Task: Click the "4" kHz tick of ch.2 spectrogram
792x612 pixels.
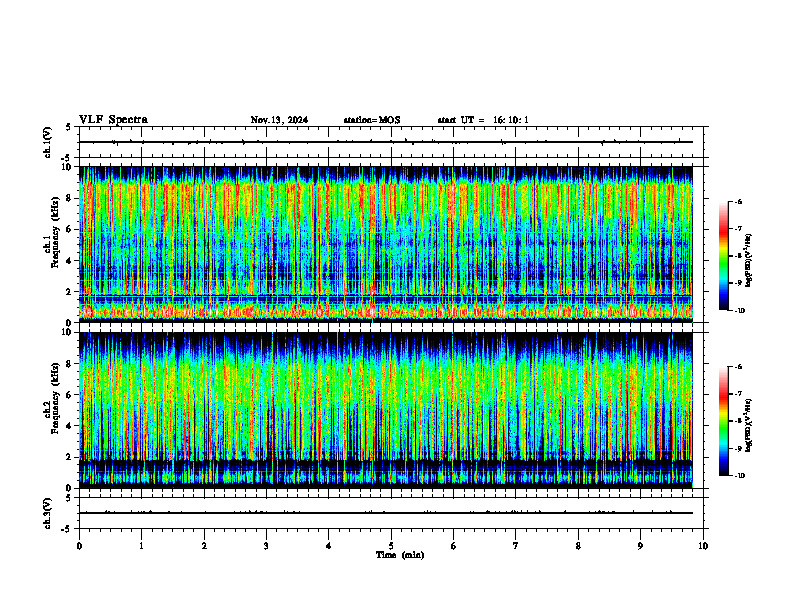Action: pyautogui.click(x=70, y=426)
